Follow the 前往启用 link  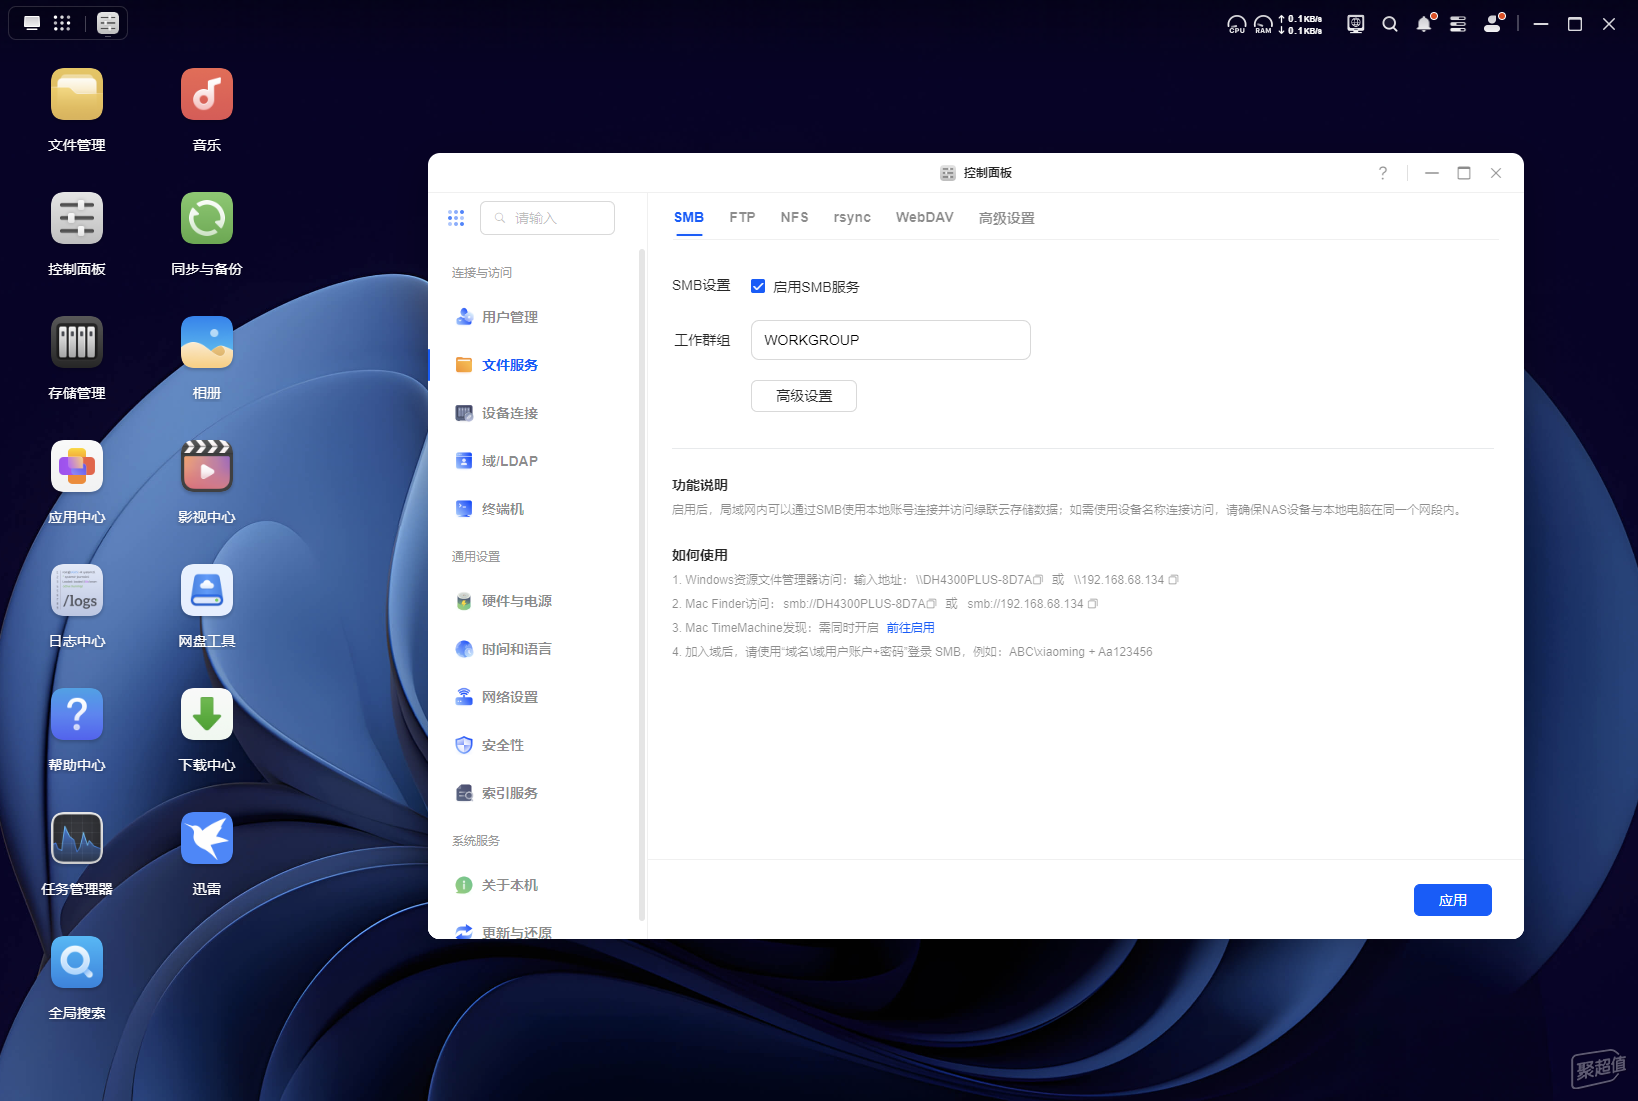click(910, 628)
